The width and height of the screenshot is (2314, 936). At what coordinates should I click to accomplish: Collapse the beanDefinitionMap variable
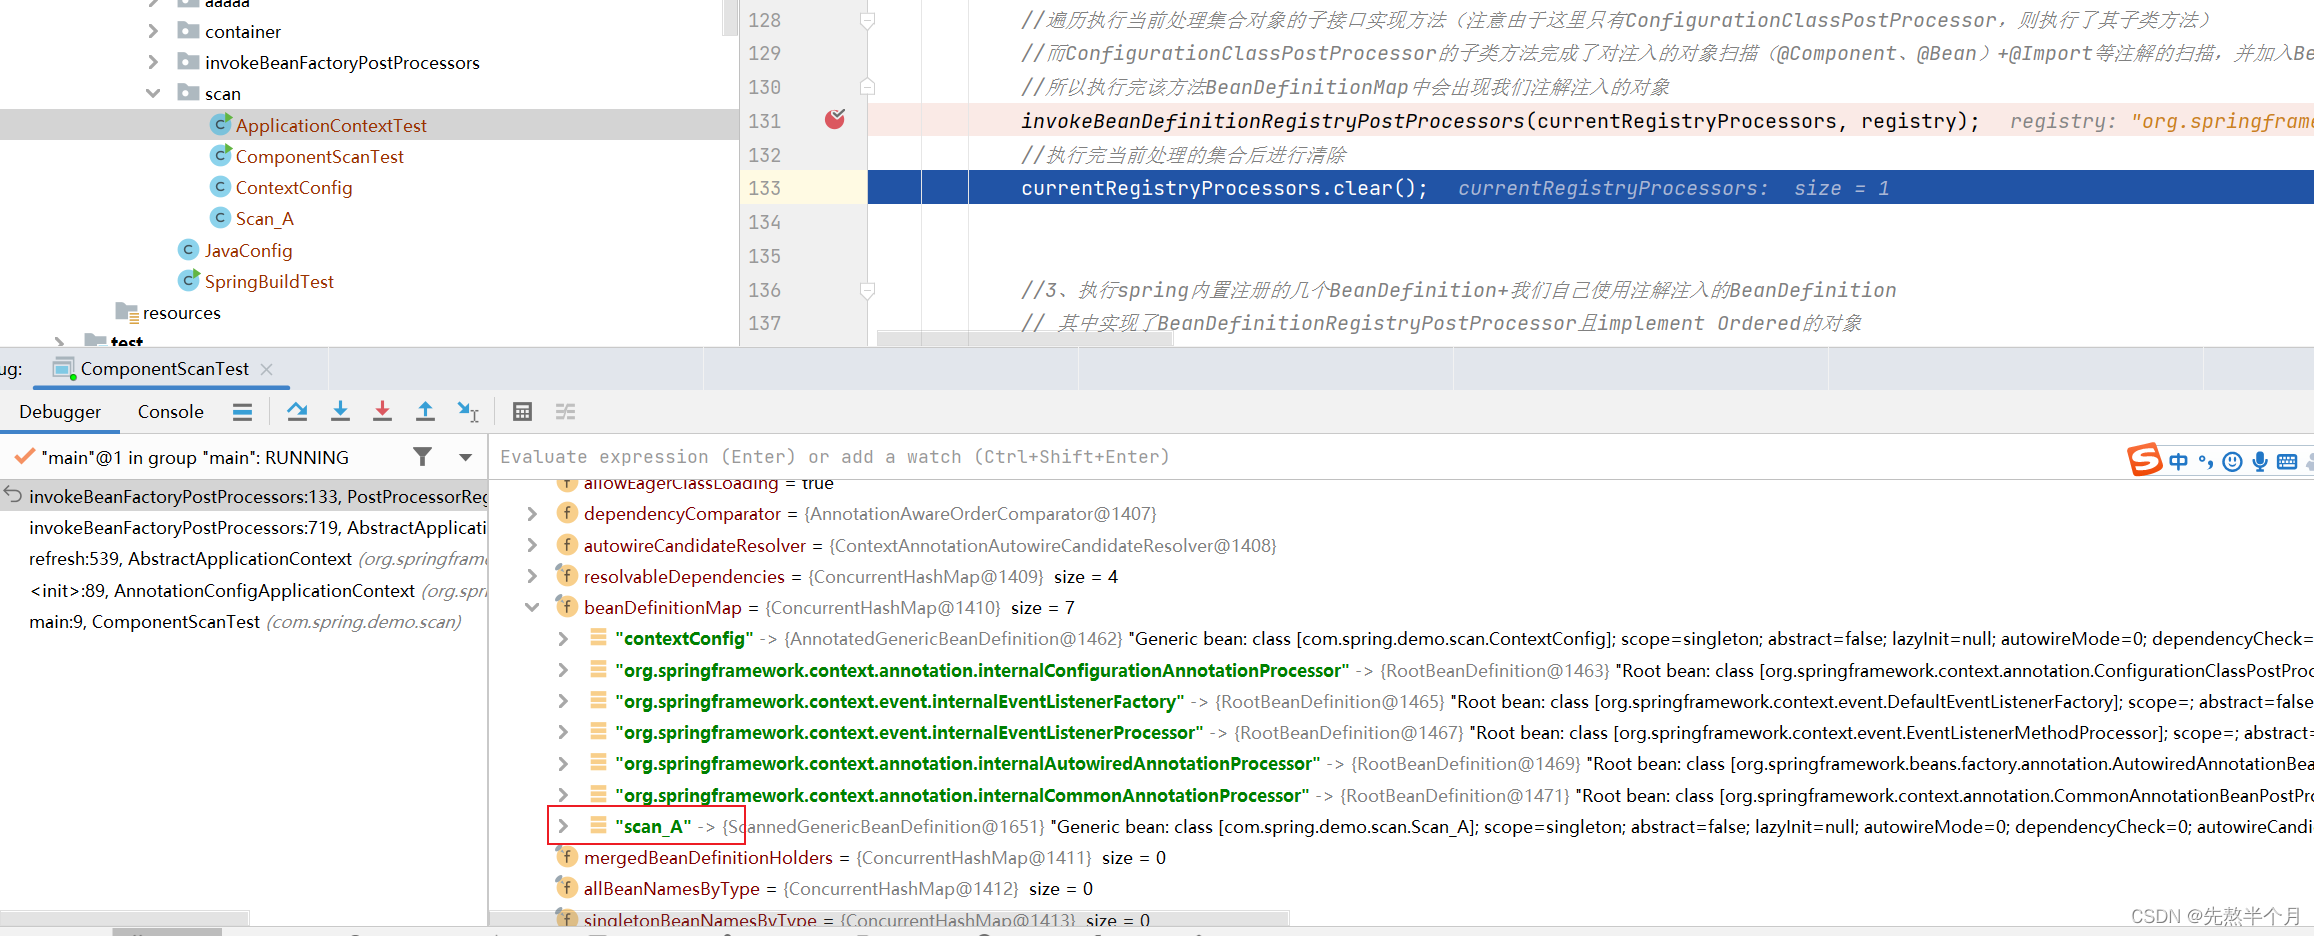[532, 607]
